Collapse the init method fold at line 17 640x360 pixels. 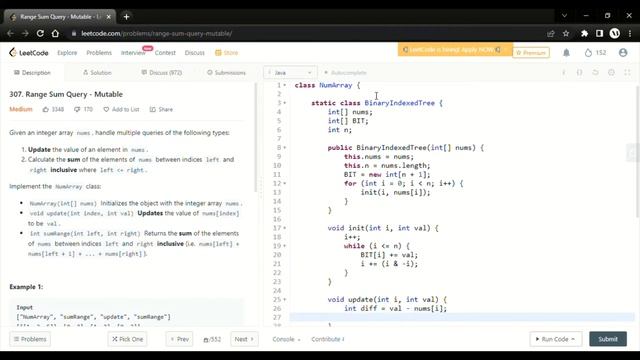[284, 228]
